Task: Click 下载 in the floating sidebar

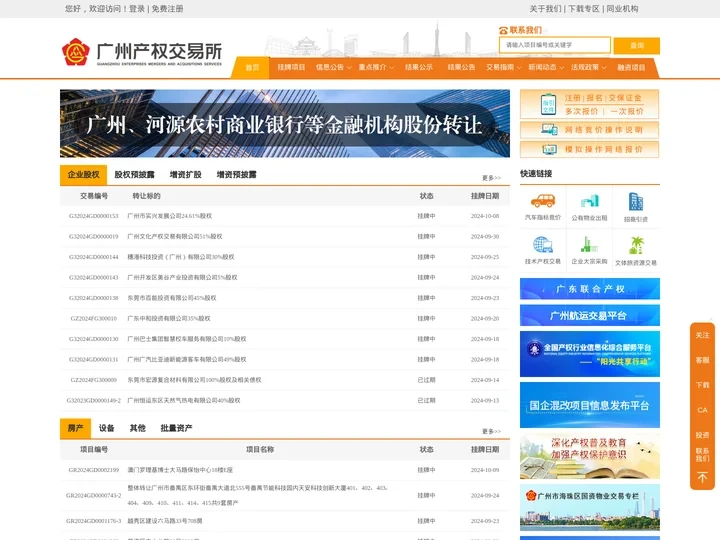Action: click(702, 385)
